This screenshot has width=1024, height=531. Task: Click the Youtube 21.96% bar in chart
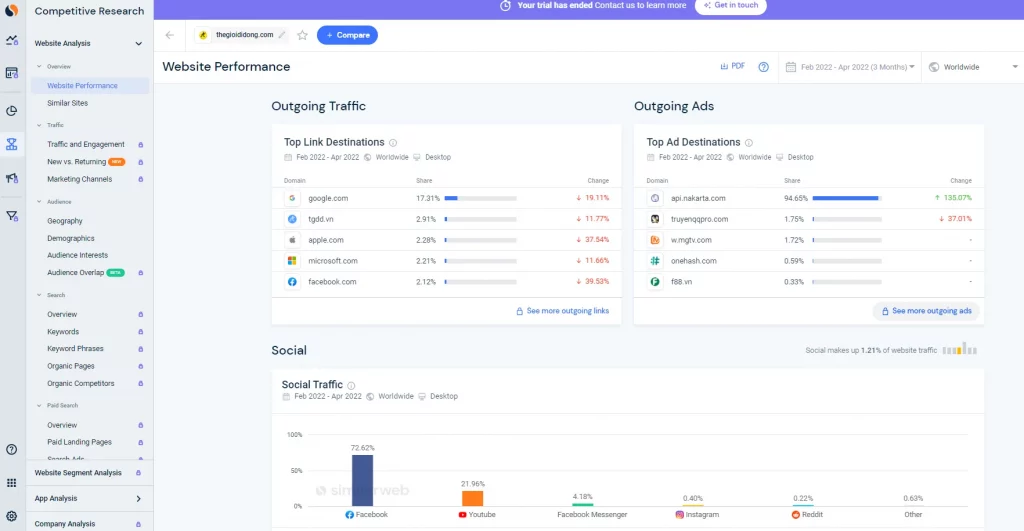click(x=472, y=498)
